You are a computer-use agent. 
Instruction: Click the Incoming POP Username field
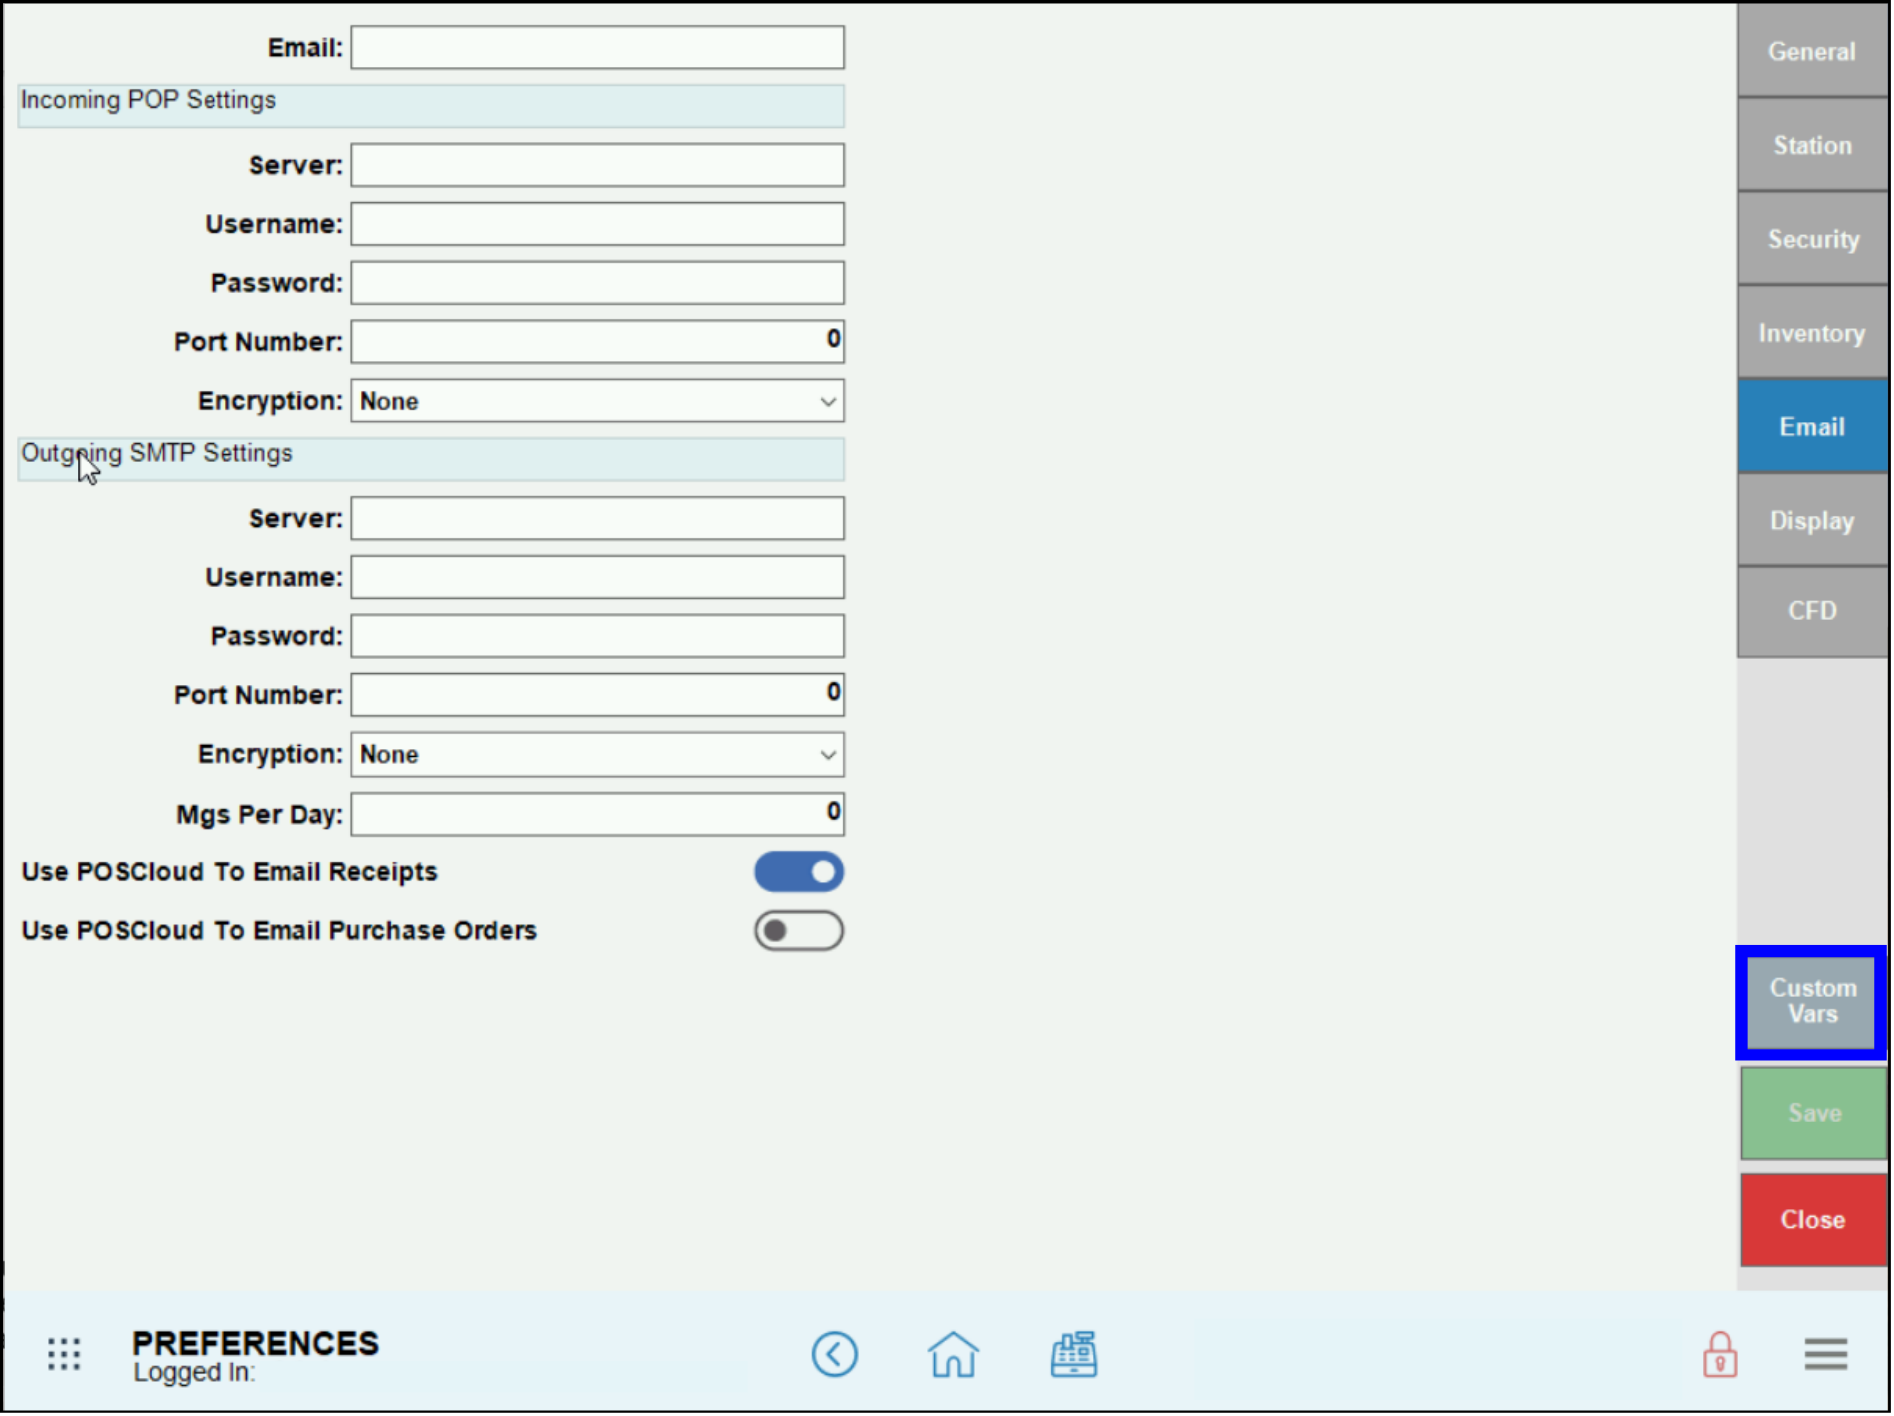tap(598, 224)
